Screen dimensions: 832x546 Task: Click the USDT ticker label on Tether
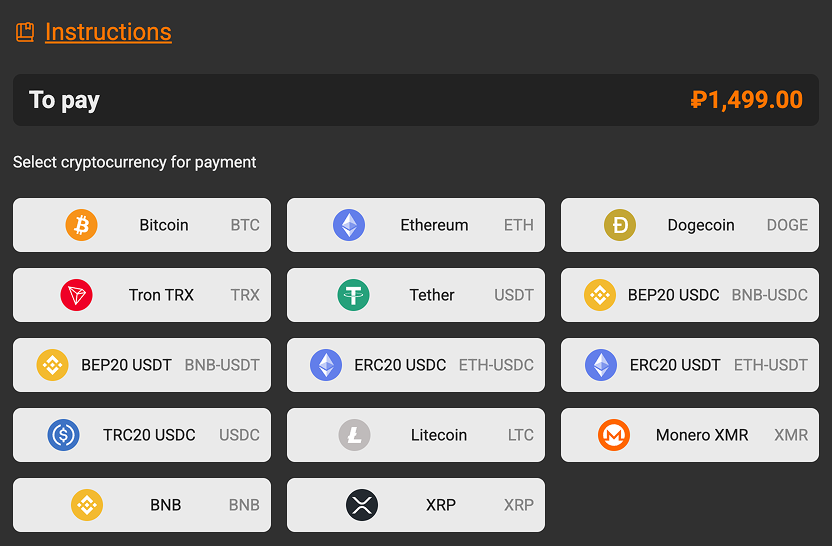(514, 295)
